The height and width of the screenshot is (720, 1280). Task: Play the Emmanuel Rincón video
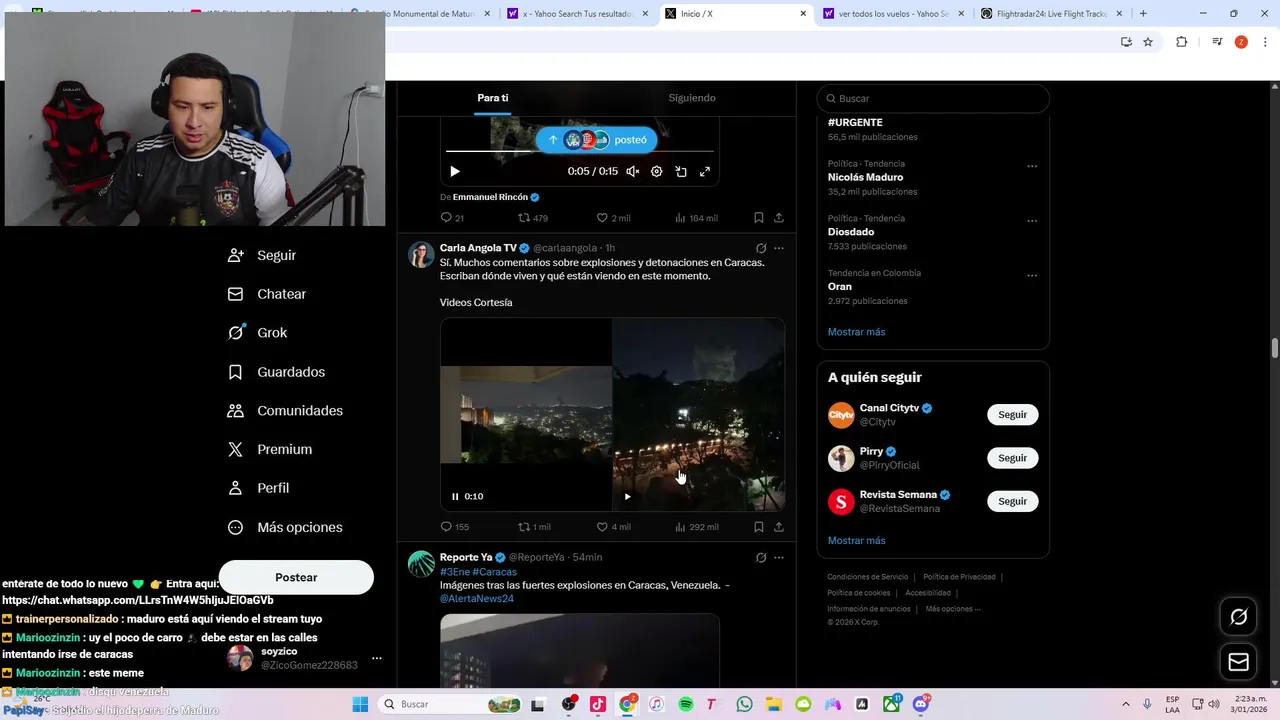click(x=455, y=171)
